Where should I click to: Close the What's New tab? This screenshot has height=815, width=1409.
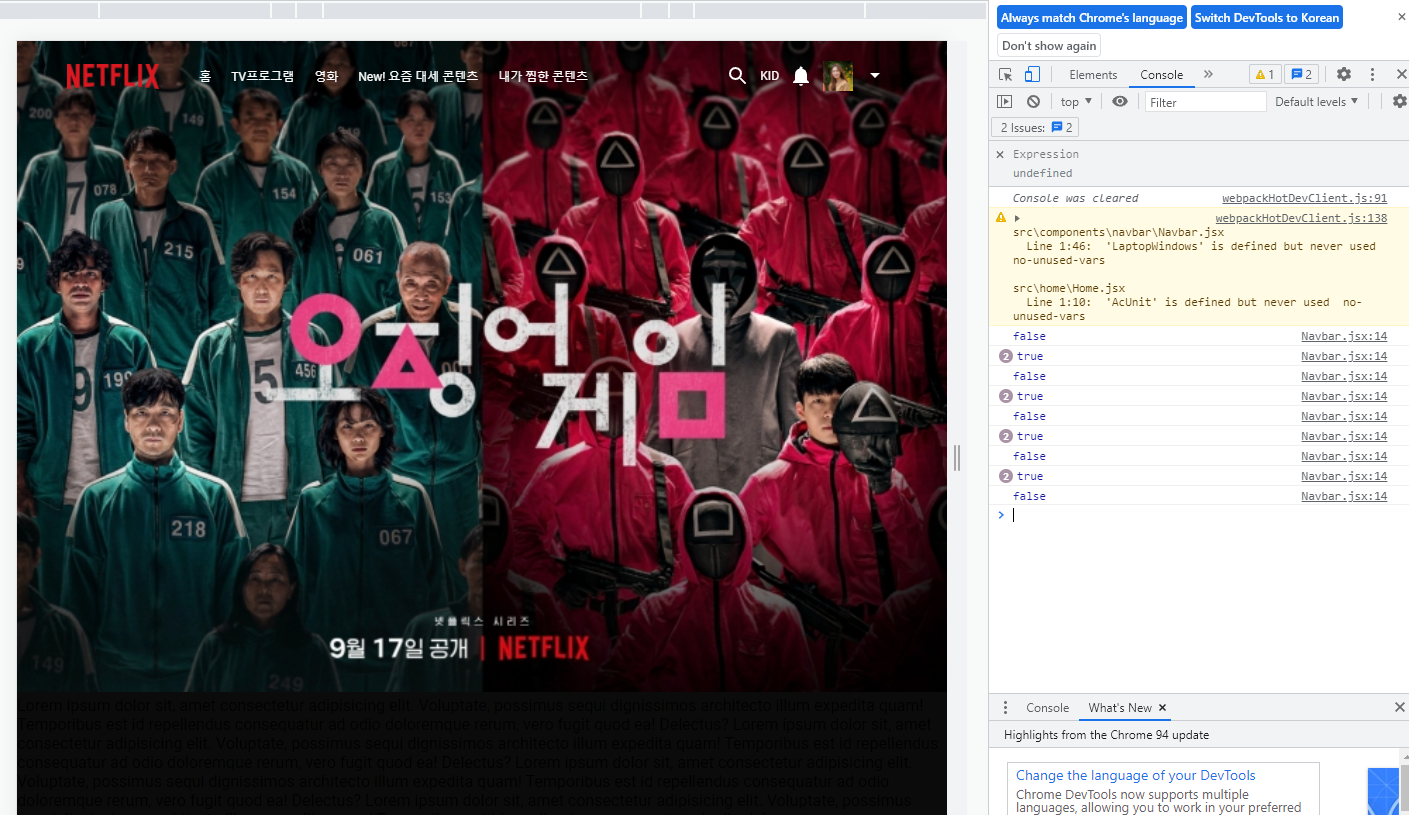click(1163, 708)
